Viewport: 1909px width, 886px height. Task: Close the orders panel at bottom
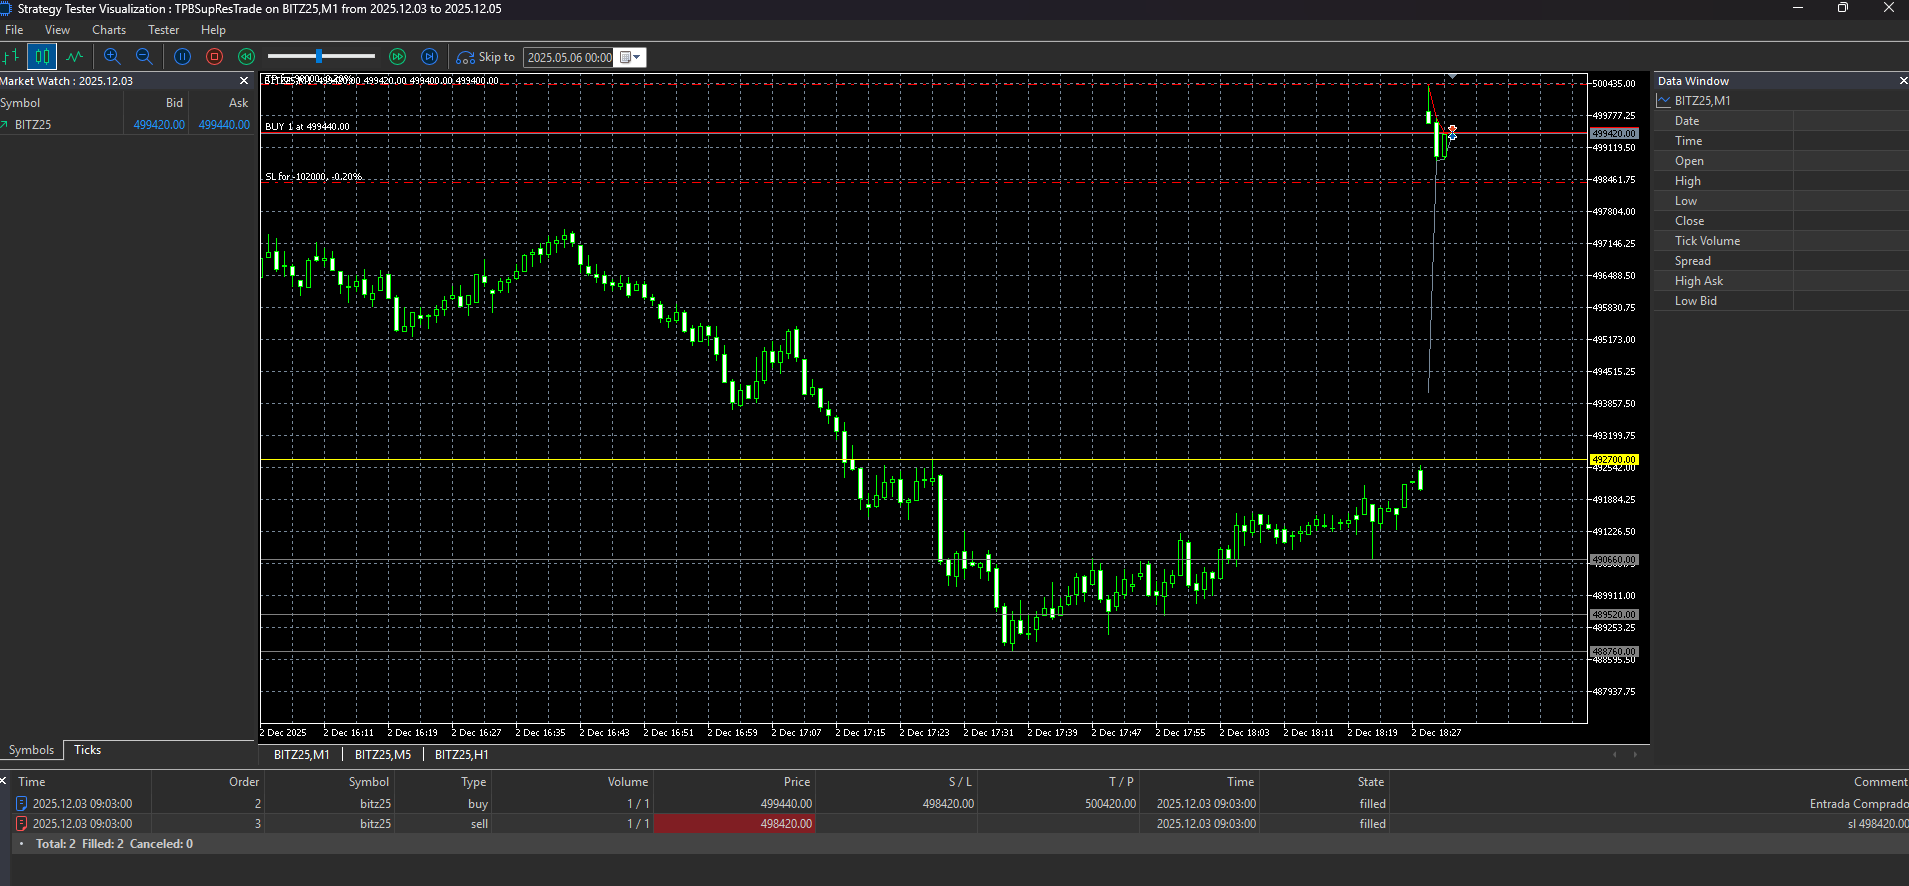pyautogui.click(x=3, y=781)
